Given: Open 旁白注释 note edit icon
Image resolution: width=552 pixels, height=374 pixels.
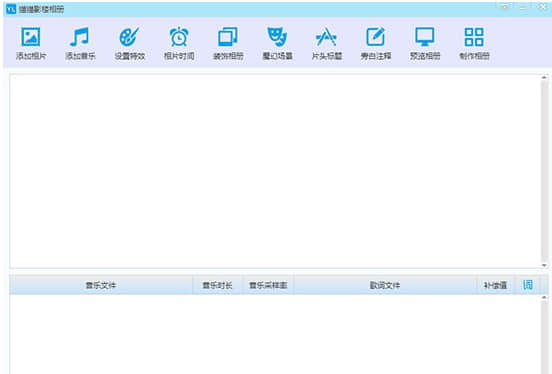Looking at the screenshot, I should [376, 37].
